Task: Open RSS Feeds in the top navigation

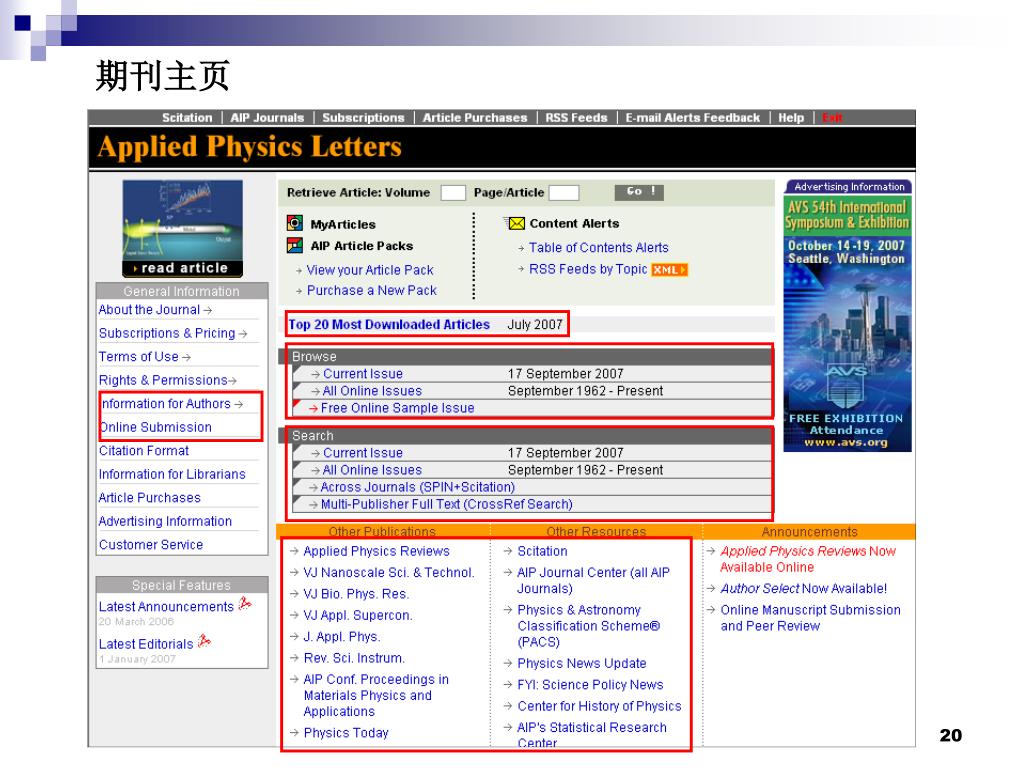Action: tap(576, 118)
